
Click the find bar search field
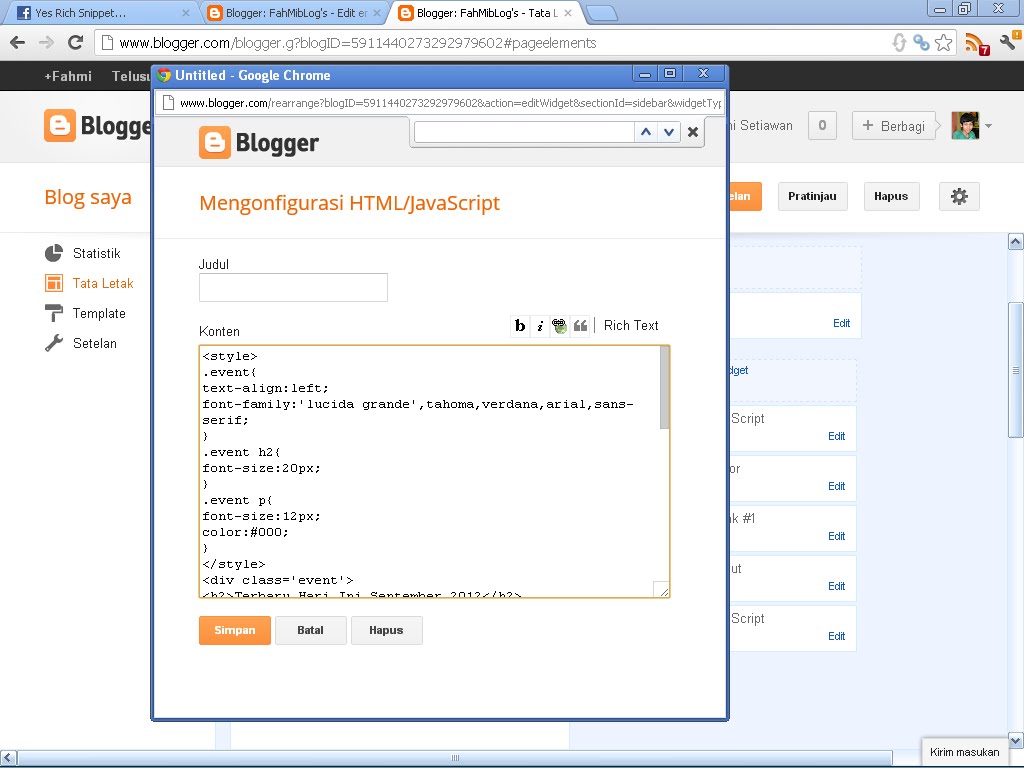point(524,132)
